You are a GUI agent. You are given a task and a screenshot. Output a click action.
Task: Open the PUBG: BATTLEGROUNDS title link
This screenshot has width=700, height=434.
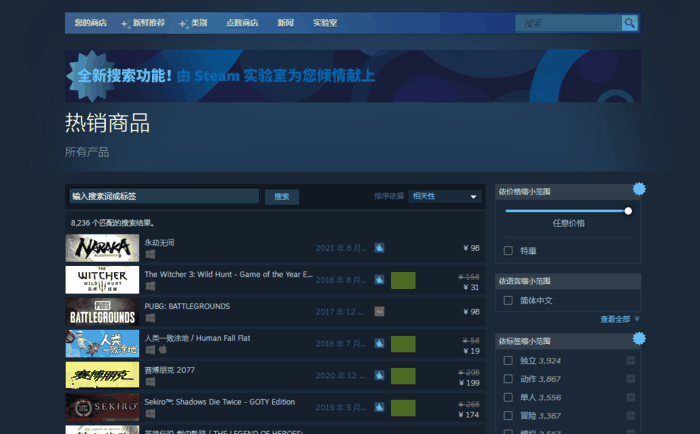[187, 306]
